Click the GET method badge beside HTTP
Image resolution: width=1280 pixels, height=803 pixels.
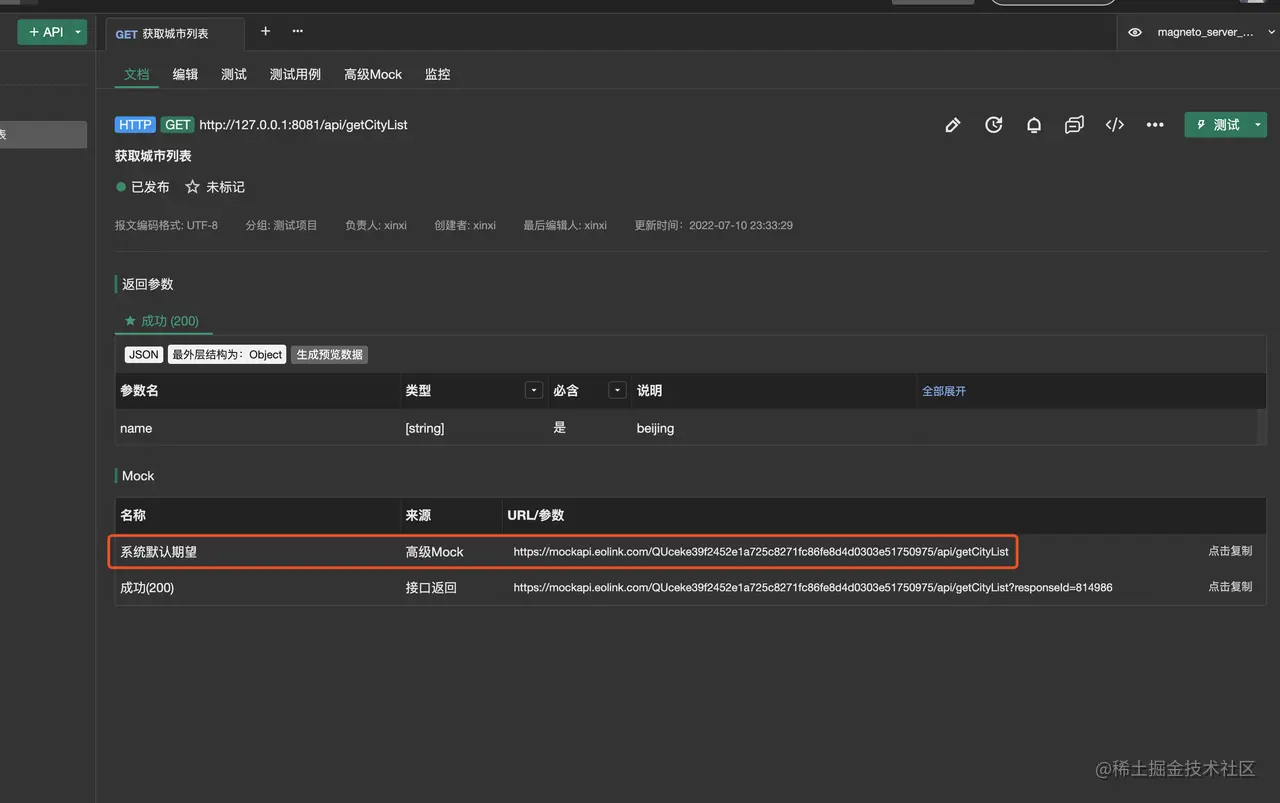[178, 125]
